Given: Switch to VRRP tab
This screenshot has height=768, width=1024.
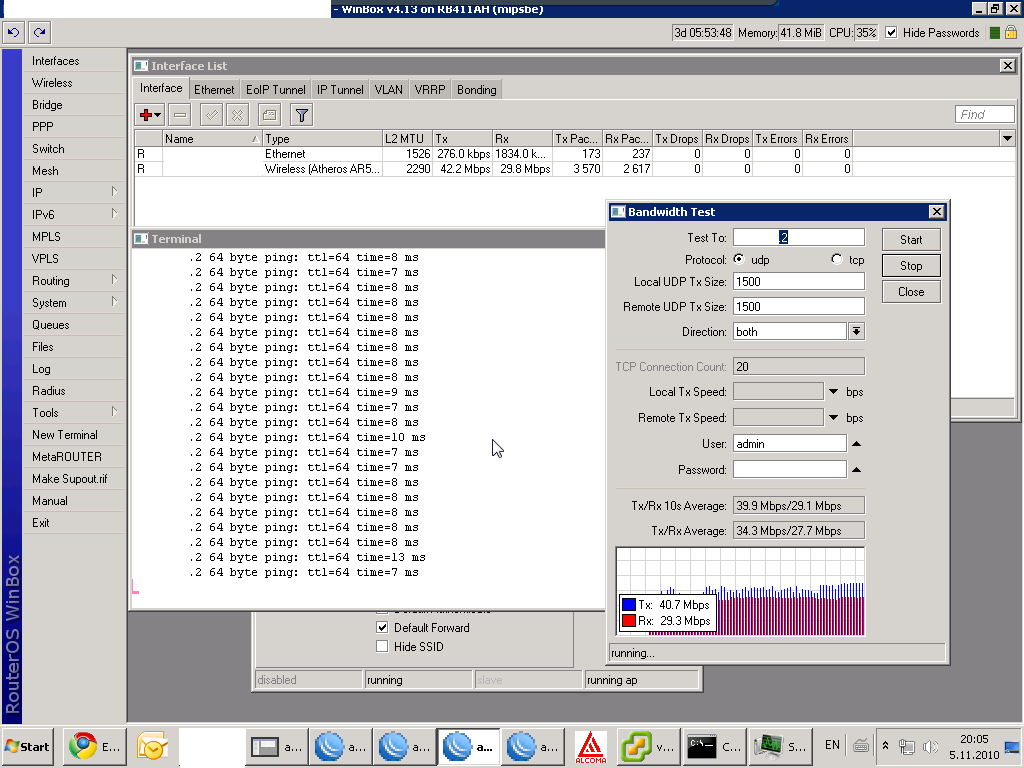Looking at the screenshot, I should coord(430,89).
